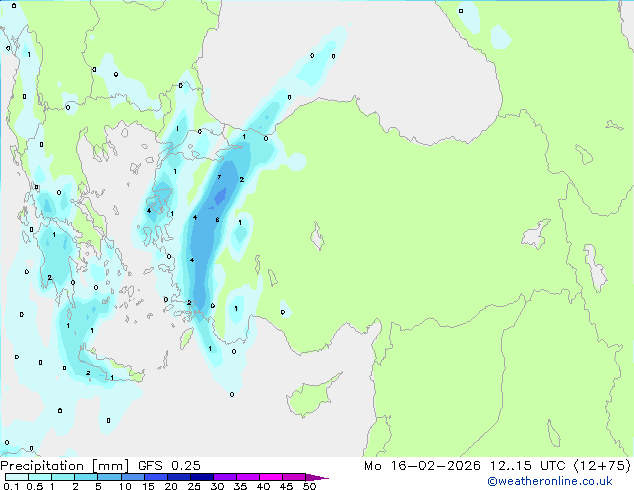Image resolution: width=634 pixels, height=490 pixels.
Task: Click the legend swatch between 35 and 40
Action: coord(247,477)
